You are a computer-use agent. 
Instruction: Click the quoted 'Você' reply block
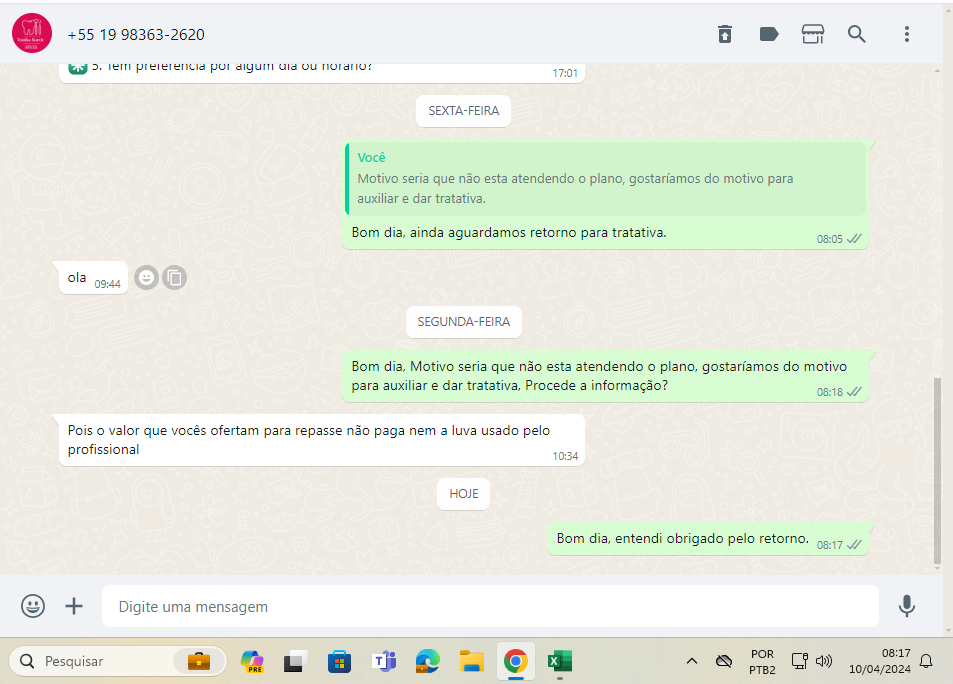click(x=605, y=179)
